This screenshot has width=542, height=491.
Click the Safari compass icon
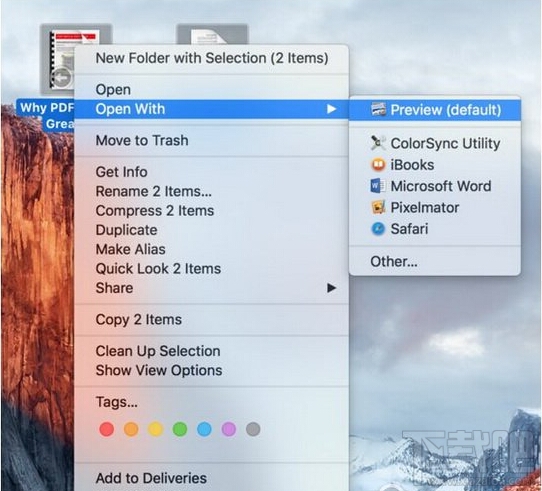click(x=378, y=229)
